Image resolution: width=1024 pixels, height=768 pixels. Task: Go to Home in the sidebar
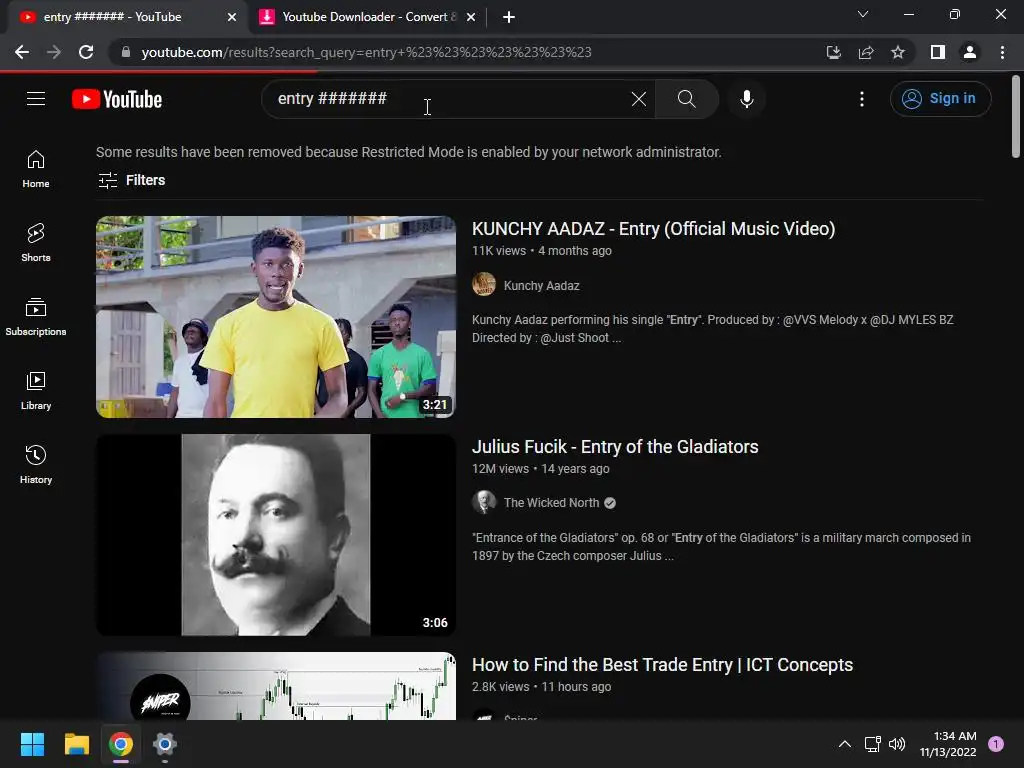[36, 169]
